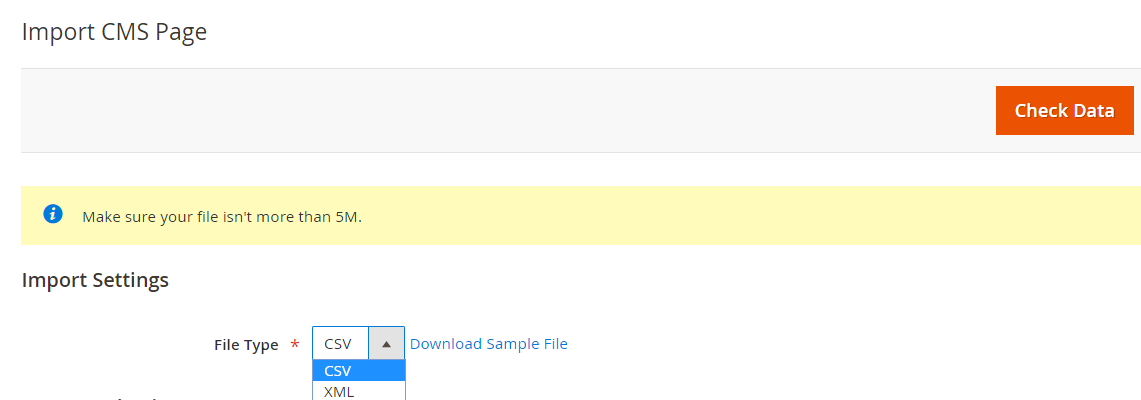Click the File Type dropdown arrow icon

[386, 343]
